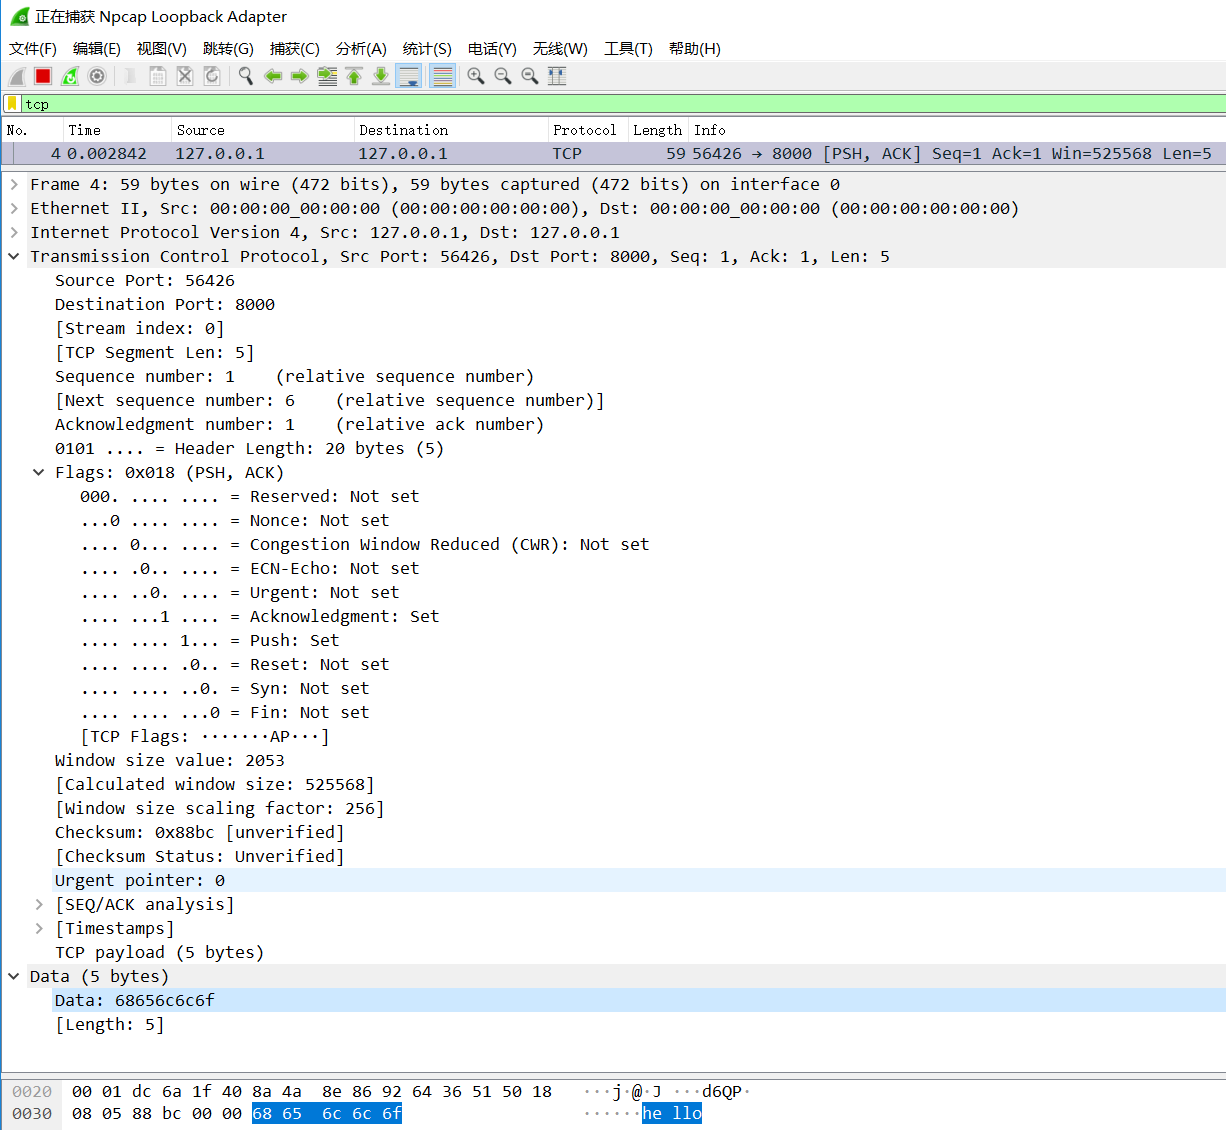Collapse the Transmission Control Protocol section
Screen dimensions: 1226x1130
click(14, 256)
